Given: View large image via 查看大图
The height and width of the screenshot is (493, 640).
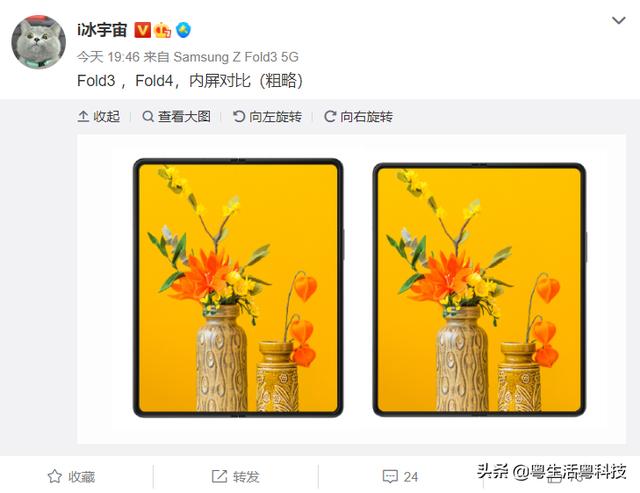Looking at the screenshot, I should pos(176,117).
